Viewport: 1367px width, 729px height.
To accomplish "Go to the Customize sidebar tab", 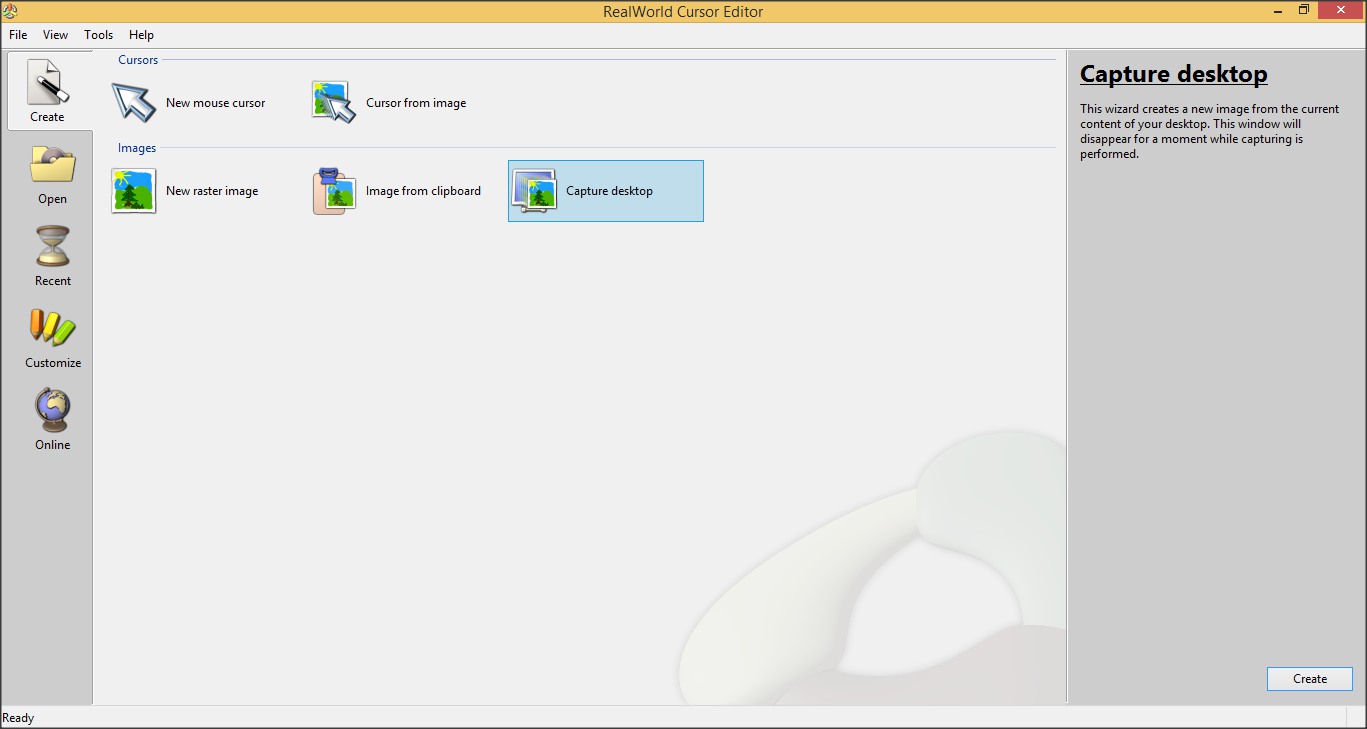I will 53,338.
